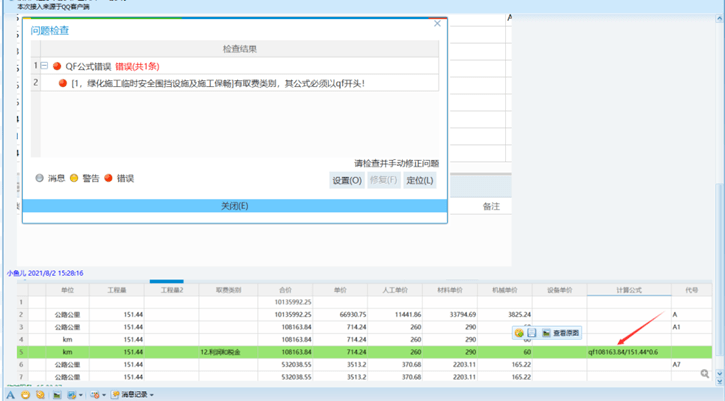Open 消息记录 message history
Image resolution: width=725 pixels, height=401 pixels.
(x=129, y=395)
